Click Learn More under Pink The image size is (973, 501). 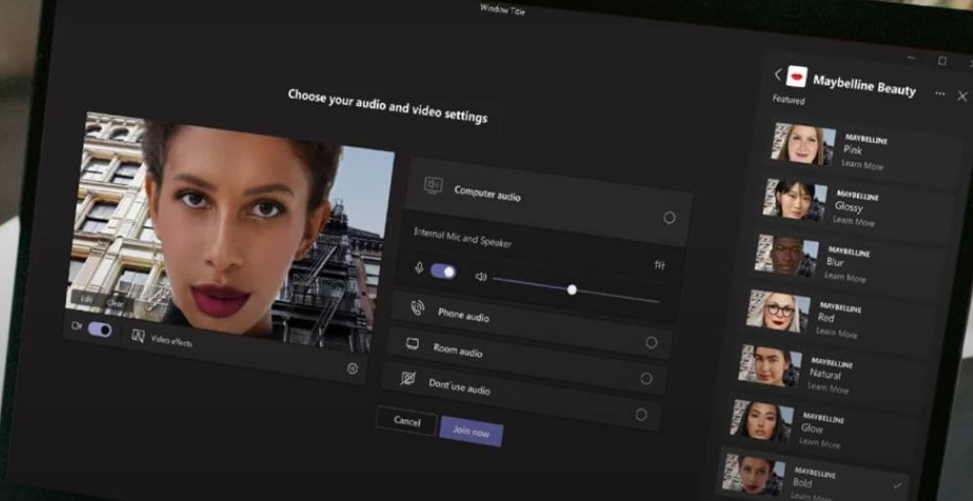point(862,165)
